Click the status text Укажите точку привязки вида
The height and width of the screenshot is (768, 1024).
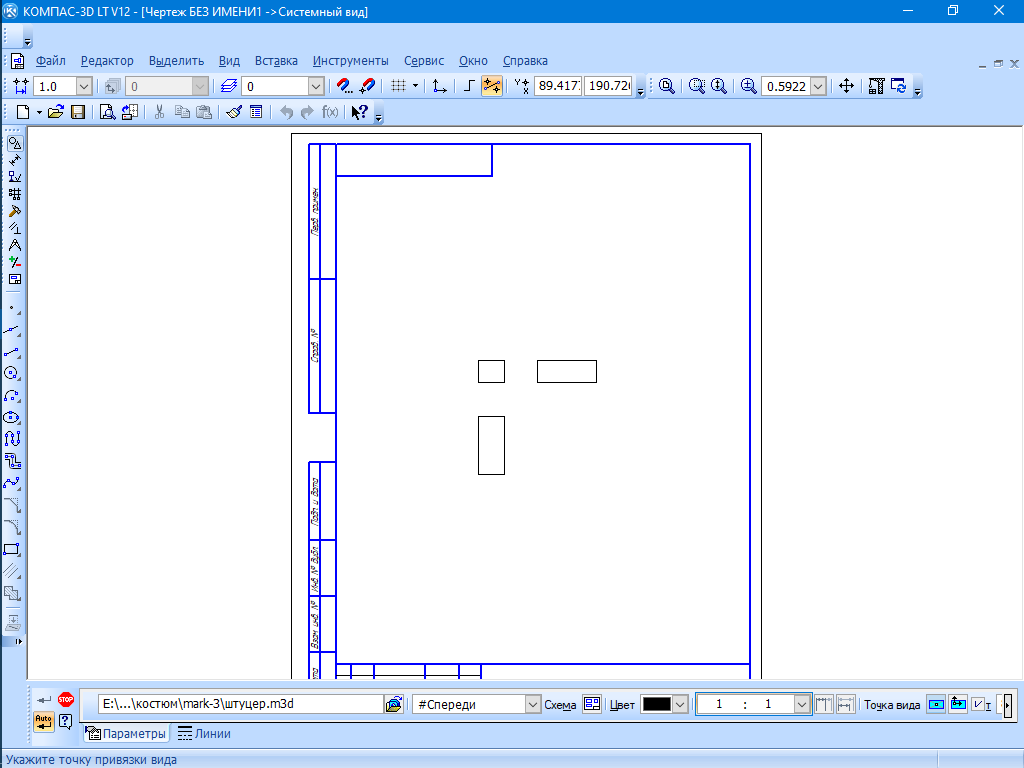(91, 760)
